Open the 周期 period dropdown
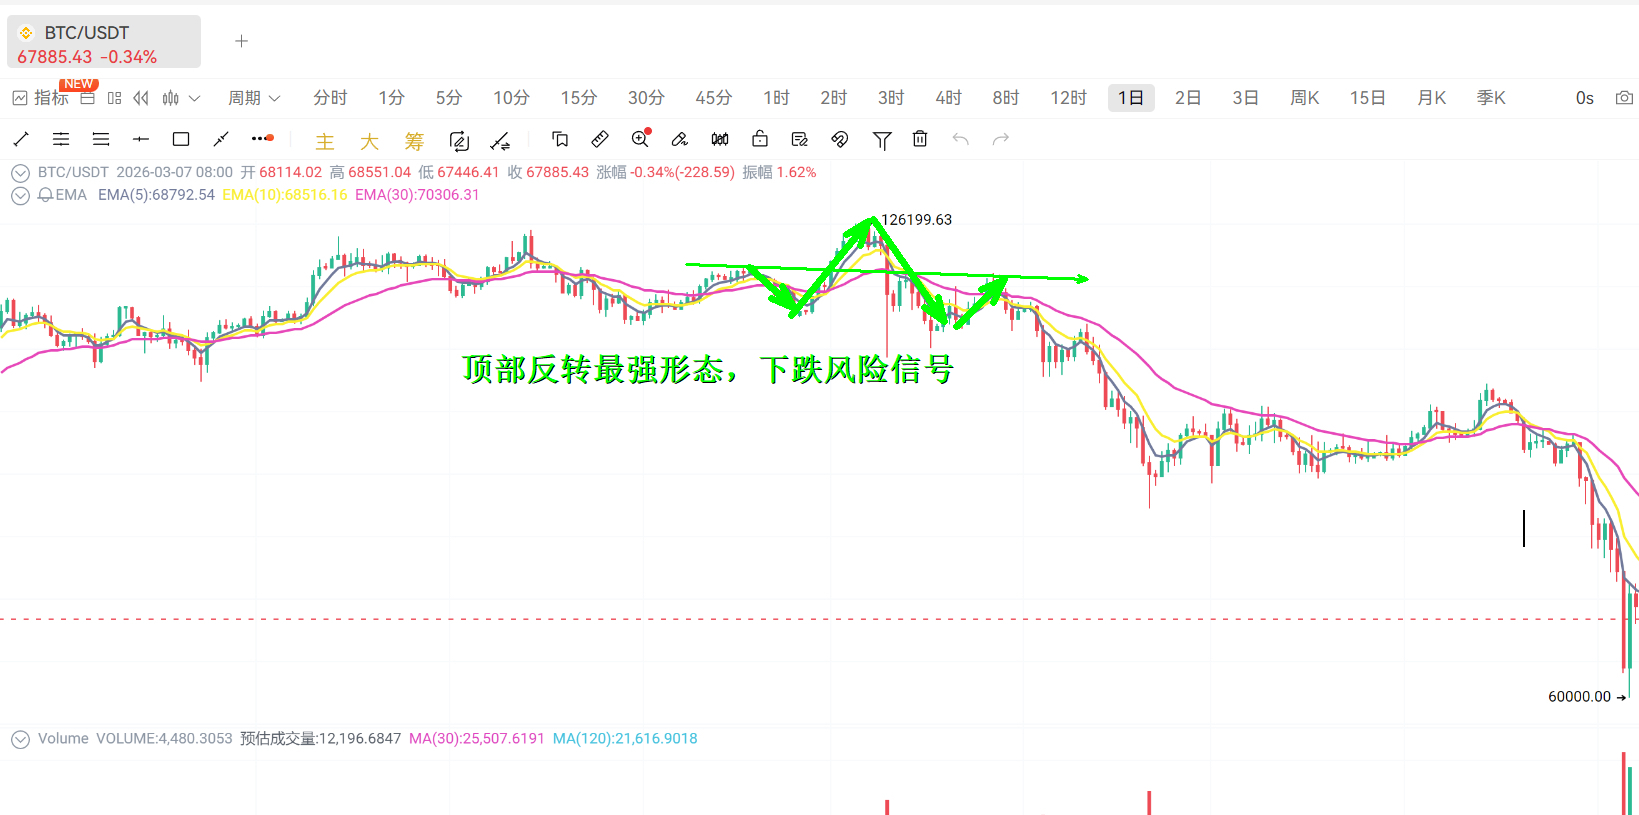The width and height of the screenshot is (1639, 815). [x=254, y=98]
